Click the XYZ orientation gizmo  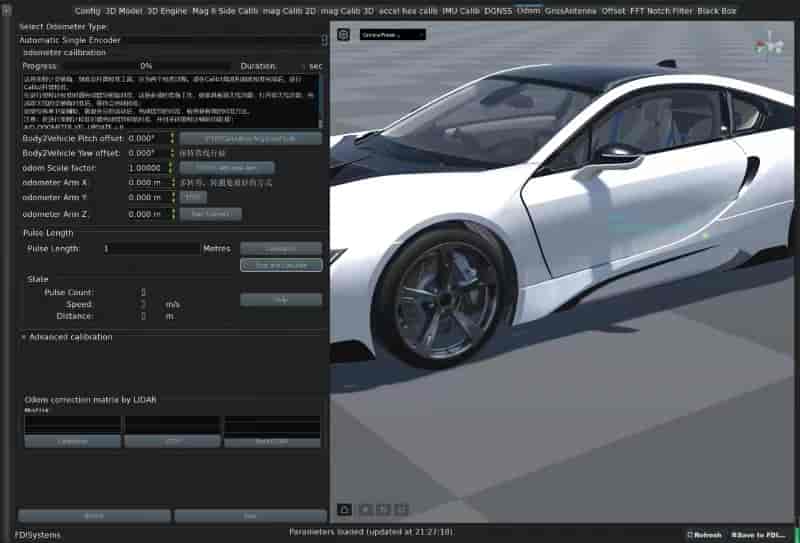[769, 45]
